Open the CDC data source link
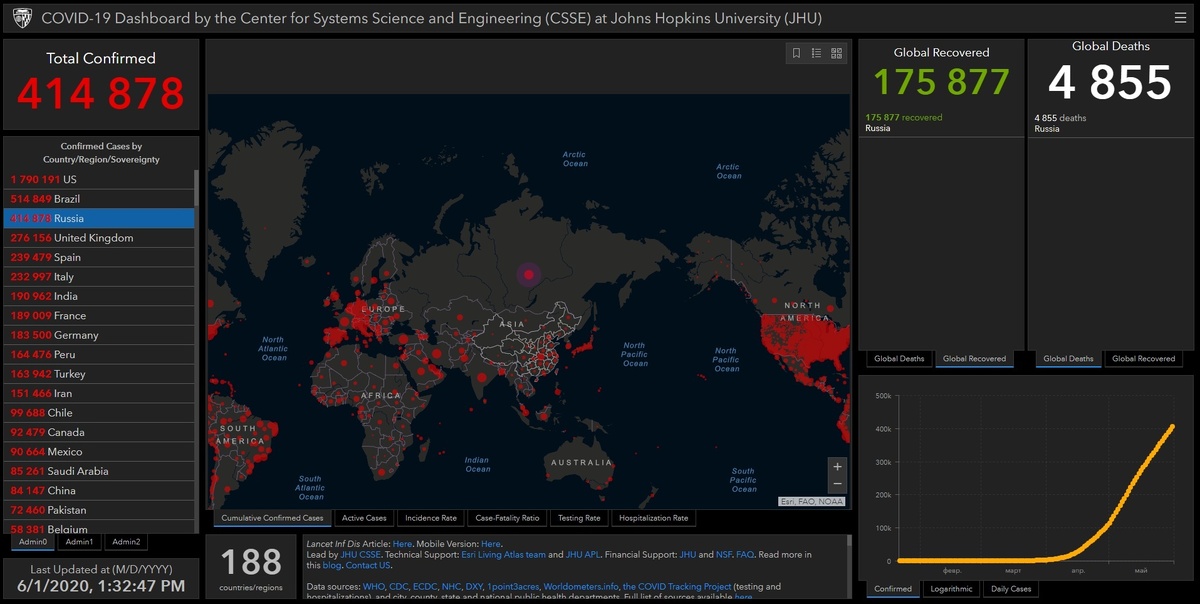 (398, 587)
